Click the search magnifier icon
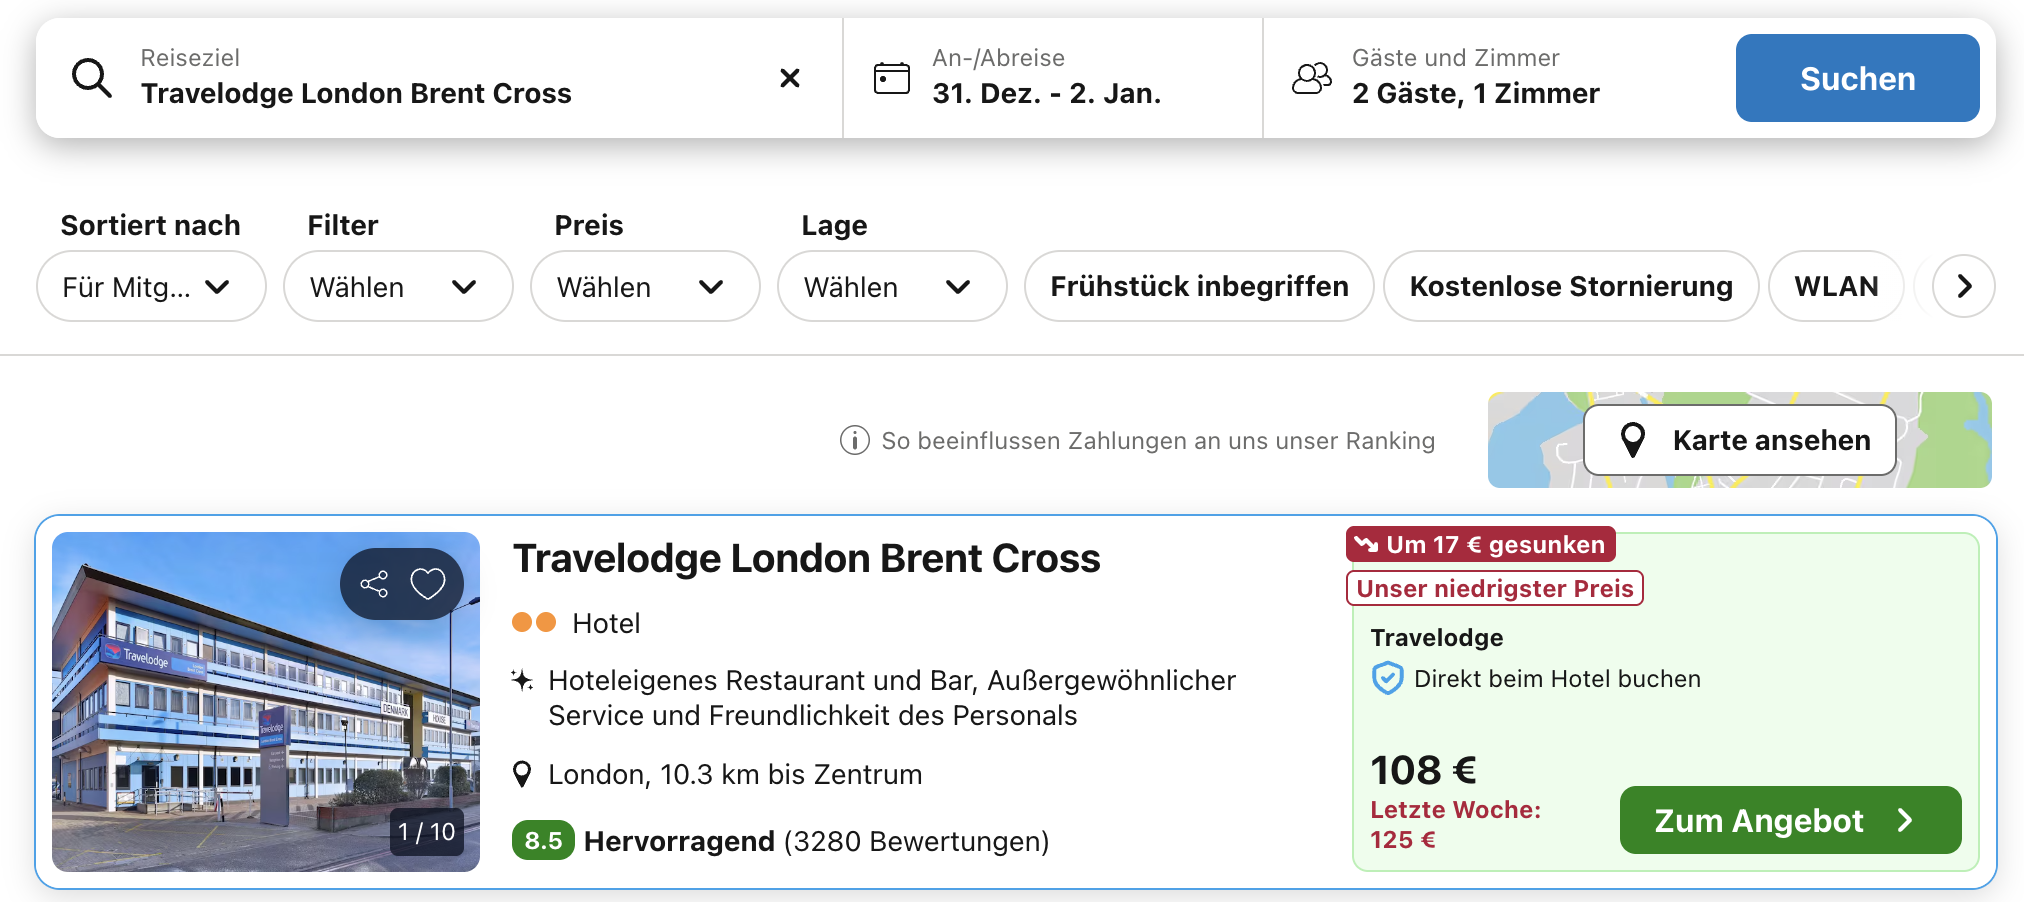 coord(91,78)
